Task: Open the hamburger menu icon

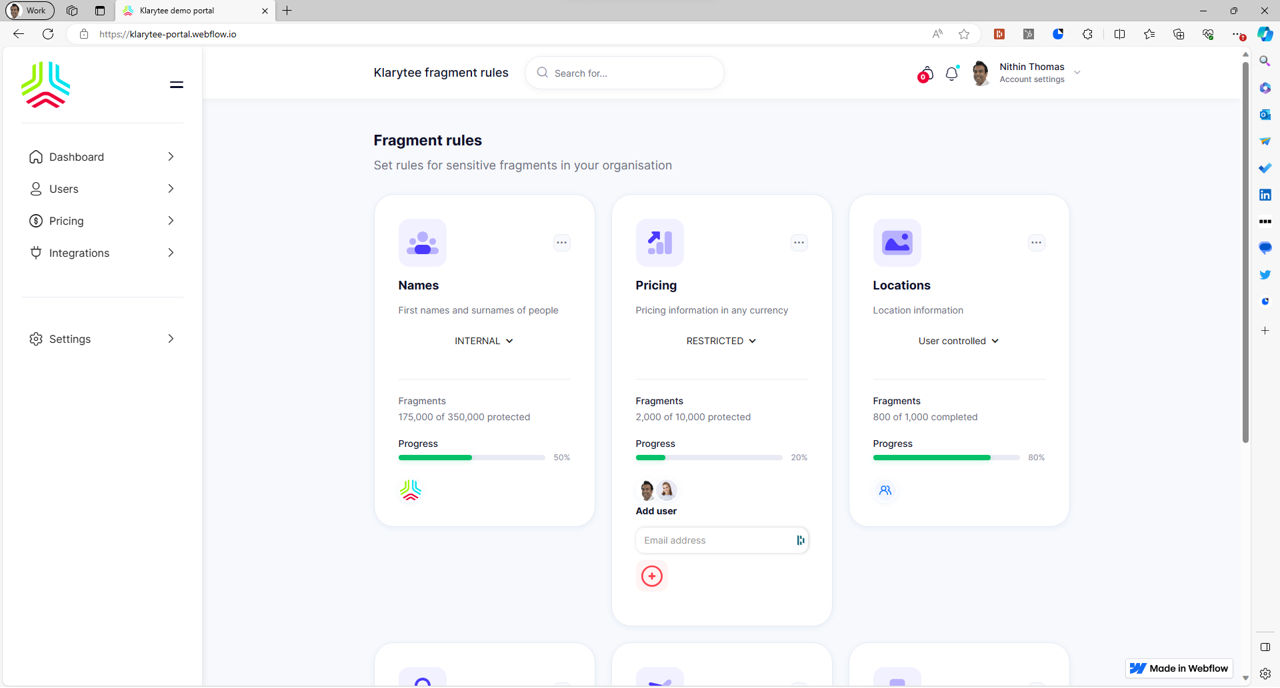Action: coord(176,85)
